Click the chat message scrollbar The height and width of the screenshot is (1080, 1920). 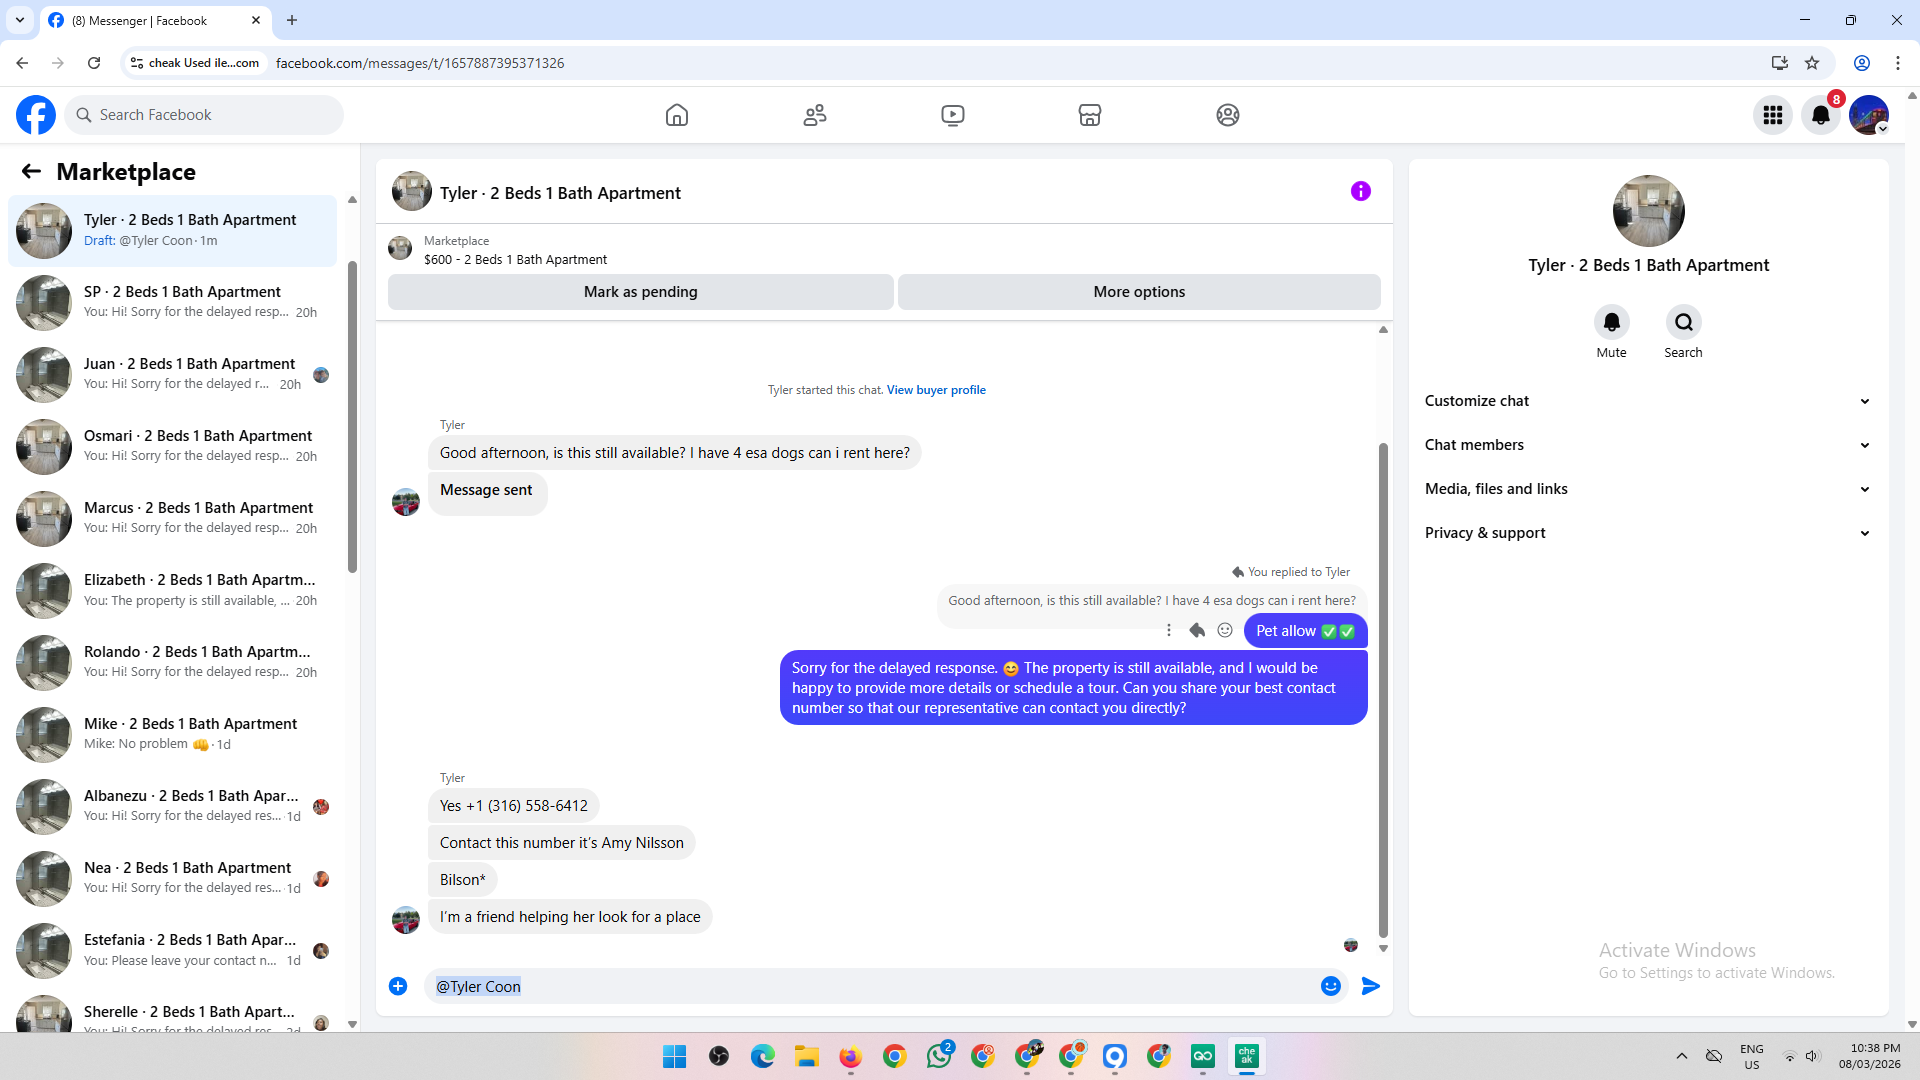(x=1383, y=690)
